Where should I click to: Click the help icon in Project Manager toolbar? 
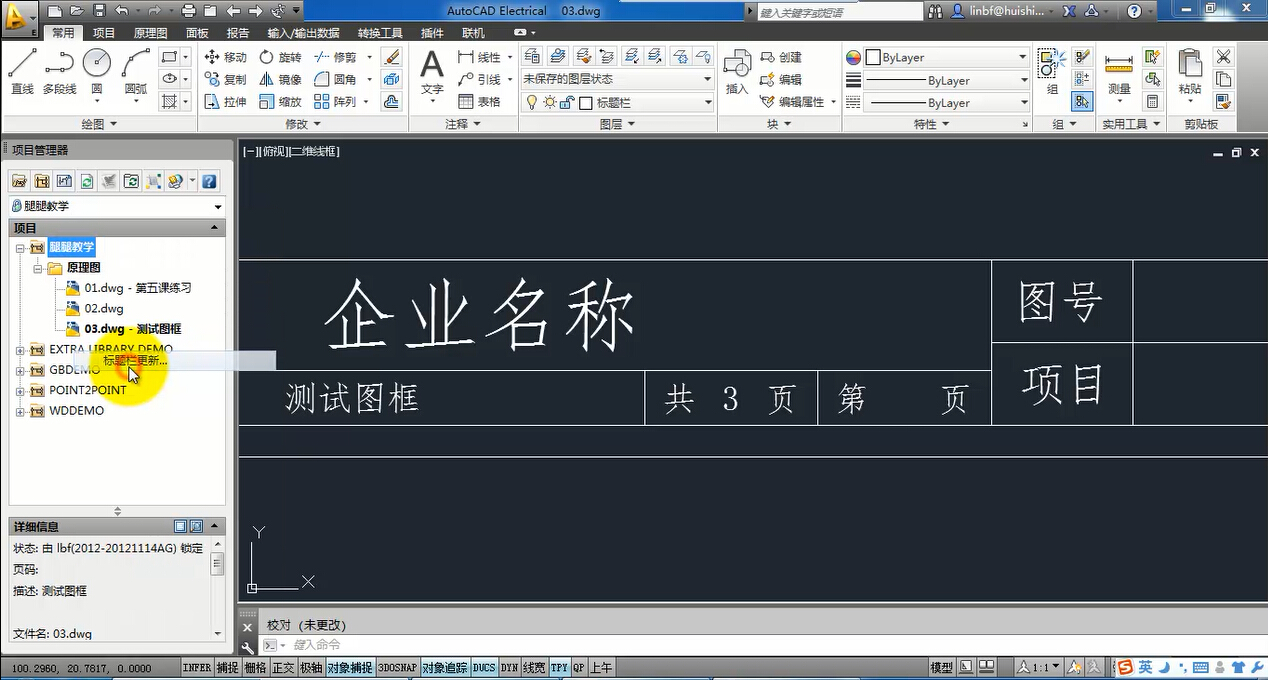209,181
